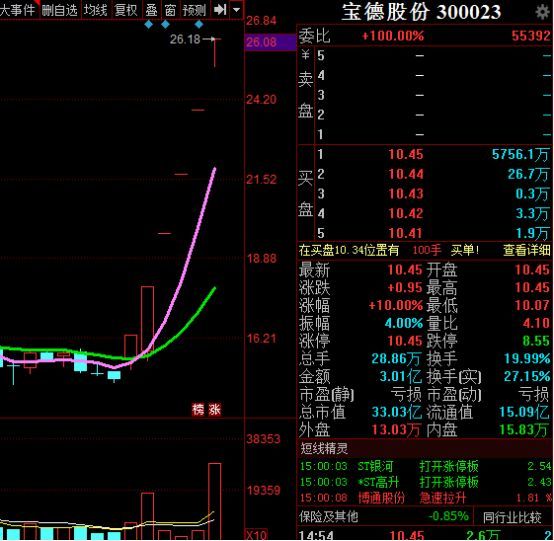Viewport: 554px width, 541px height.
Task: Click the first blue diamond event marker
Action: coord(149,24)
